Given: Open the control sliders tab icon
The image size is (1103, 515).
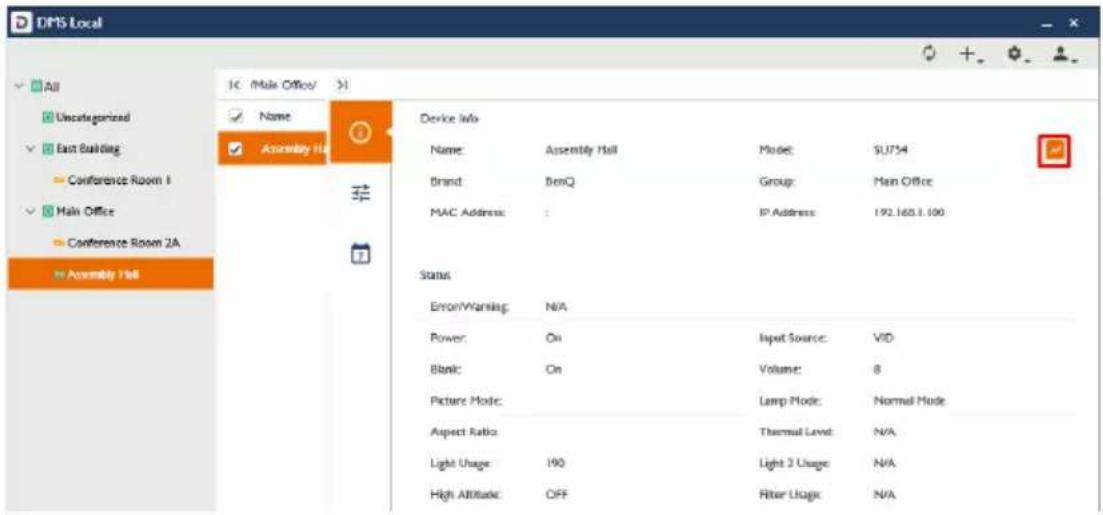Looking at the screenshot, I should 360,193.
